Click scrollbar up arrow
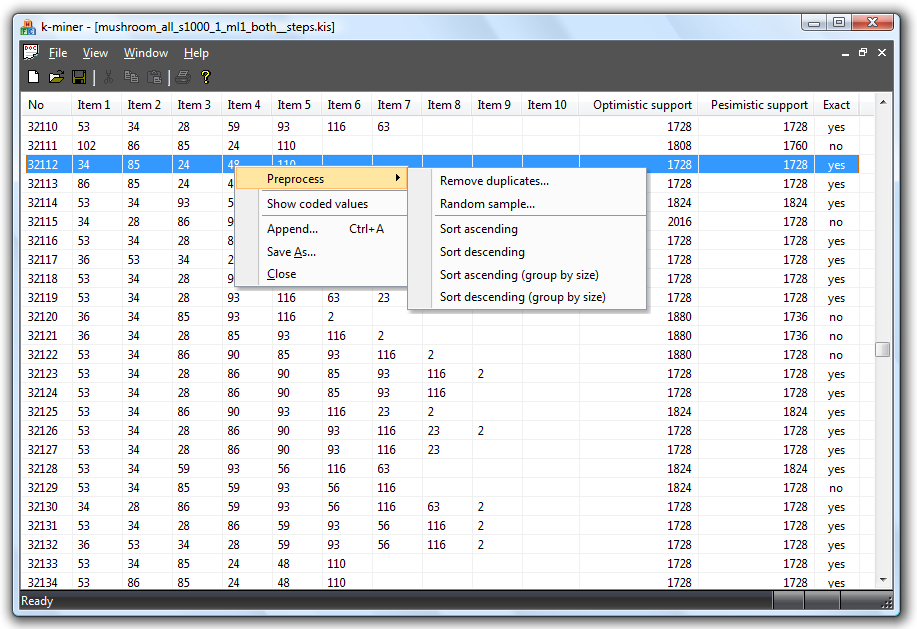The width and height of the screenshot is (917, 629). (x=883, y=102)
